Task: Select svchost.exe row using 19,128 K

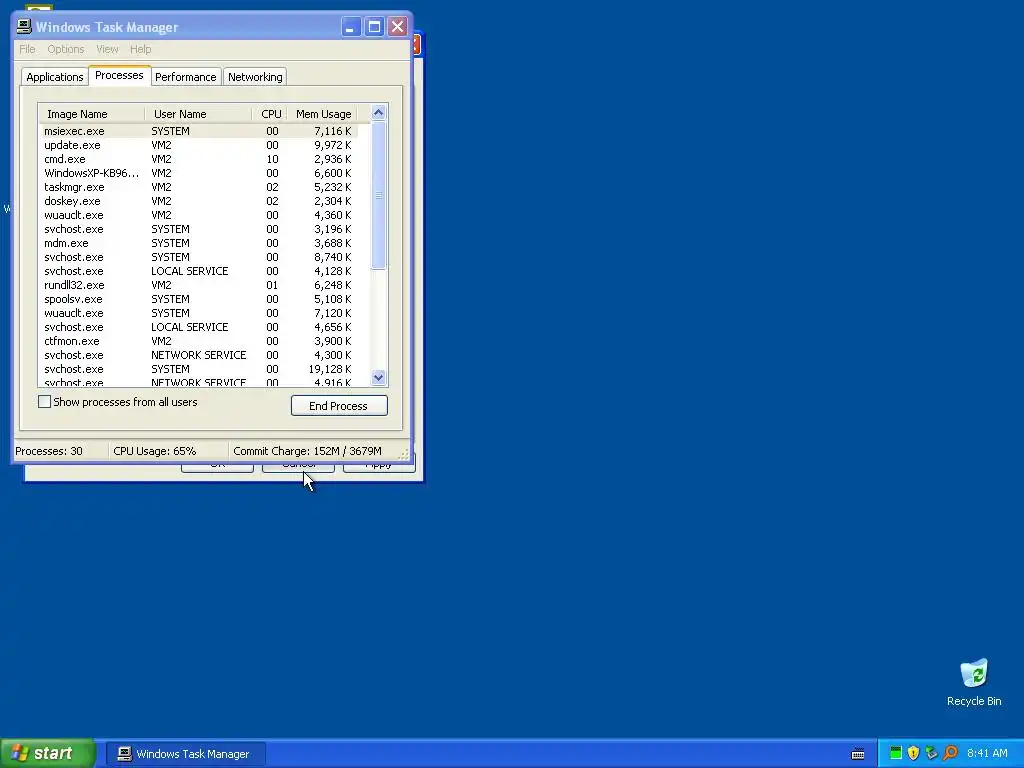Action: click(199, 369)
